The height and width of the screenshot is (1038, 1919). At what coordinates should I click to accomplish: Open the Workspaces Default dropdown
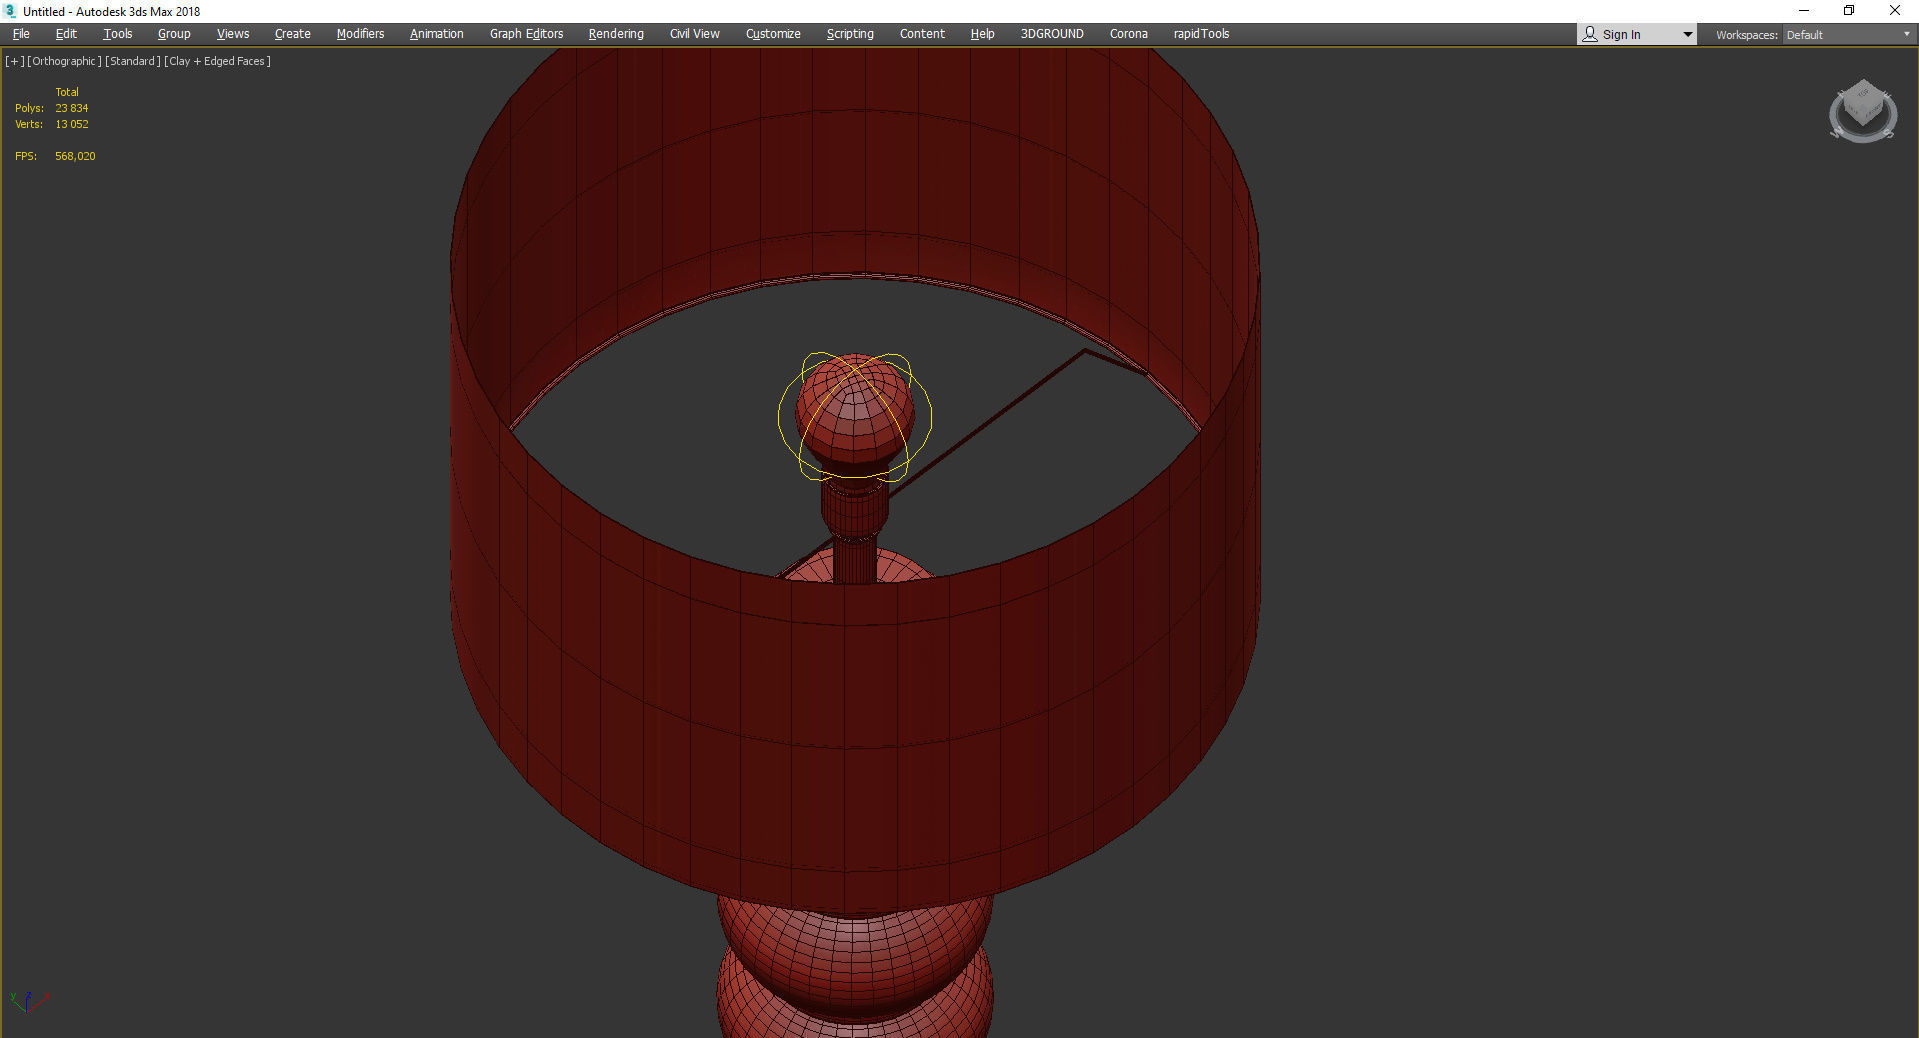click(1848, 35)
